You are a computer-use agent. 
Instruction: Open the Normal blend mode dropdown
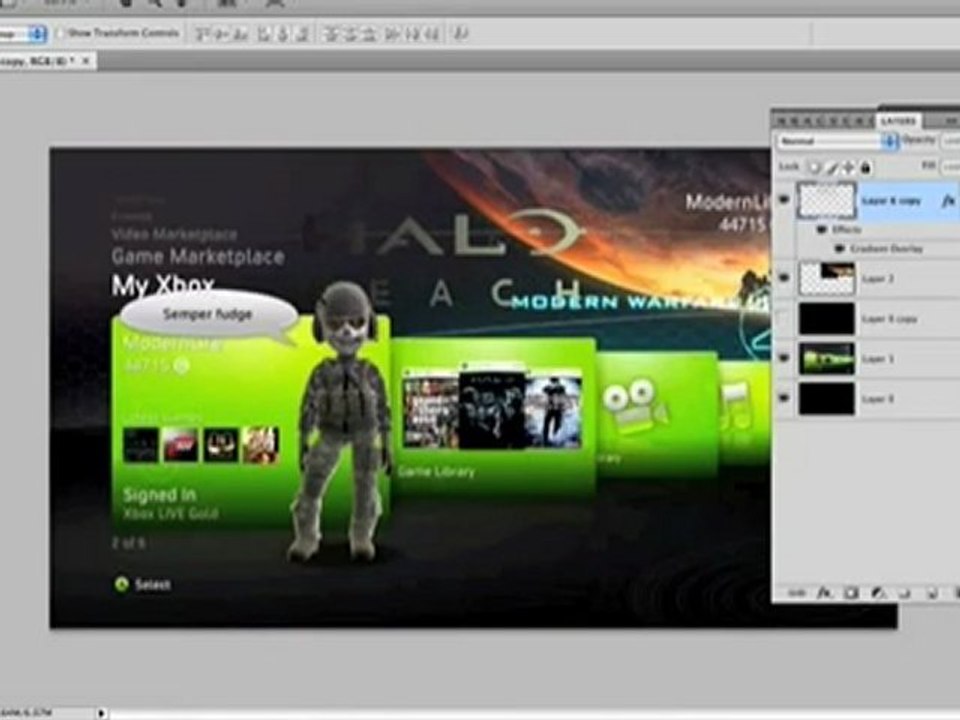pyautogui.click(x=837, y=141)
